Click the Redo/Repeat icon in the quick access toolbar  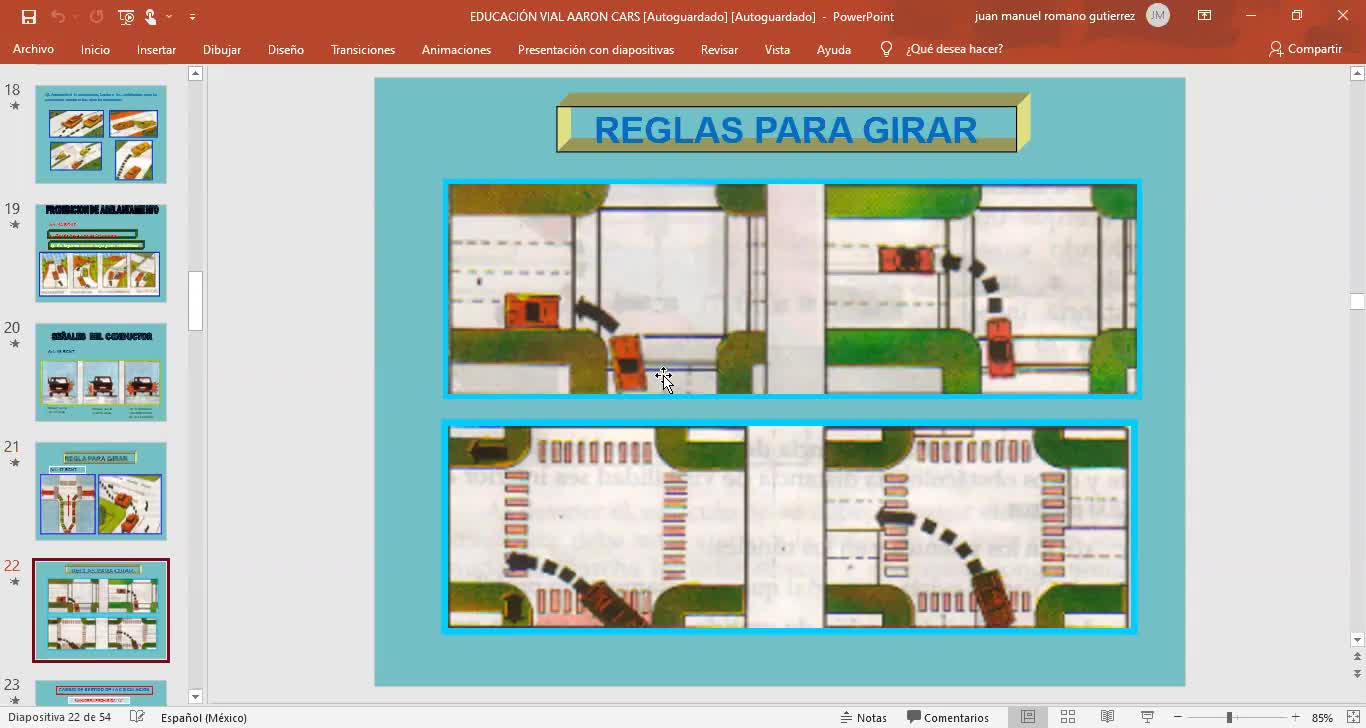[x=97, y=16]
